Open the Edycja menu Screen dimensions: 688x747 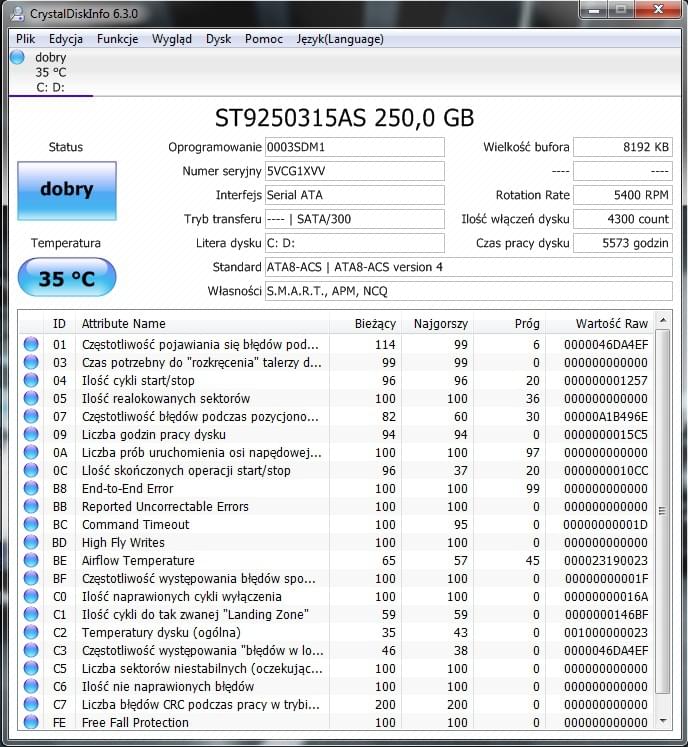pos(66,39)
